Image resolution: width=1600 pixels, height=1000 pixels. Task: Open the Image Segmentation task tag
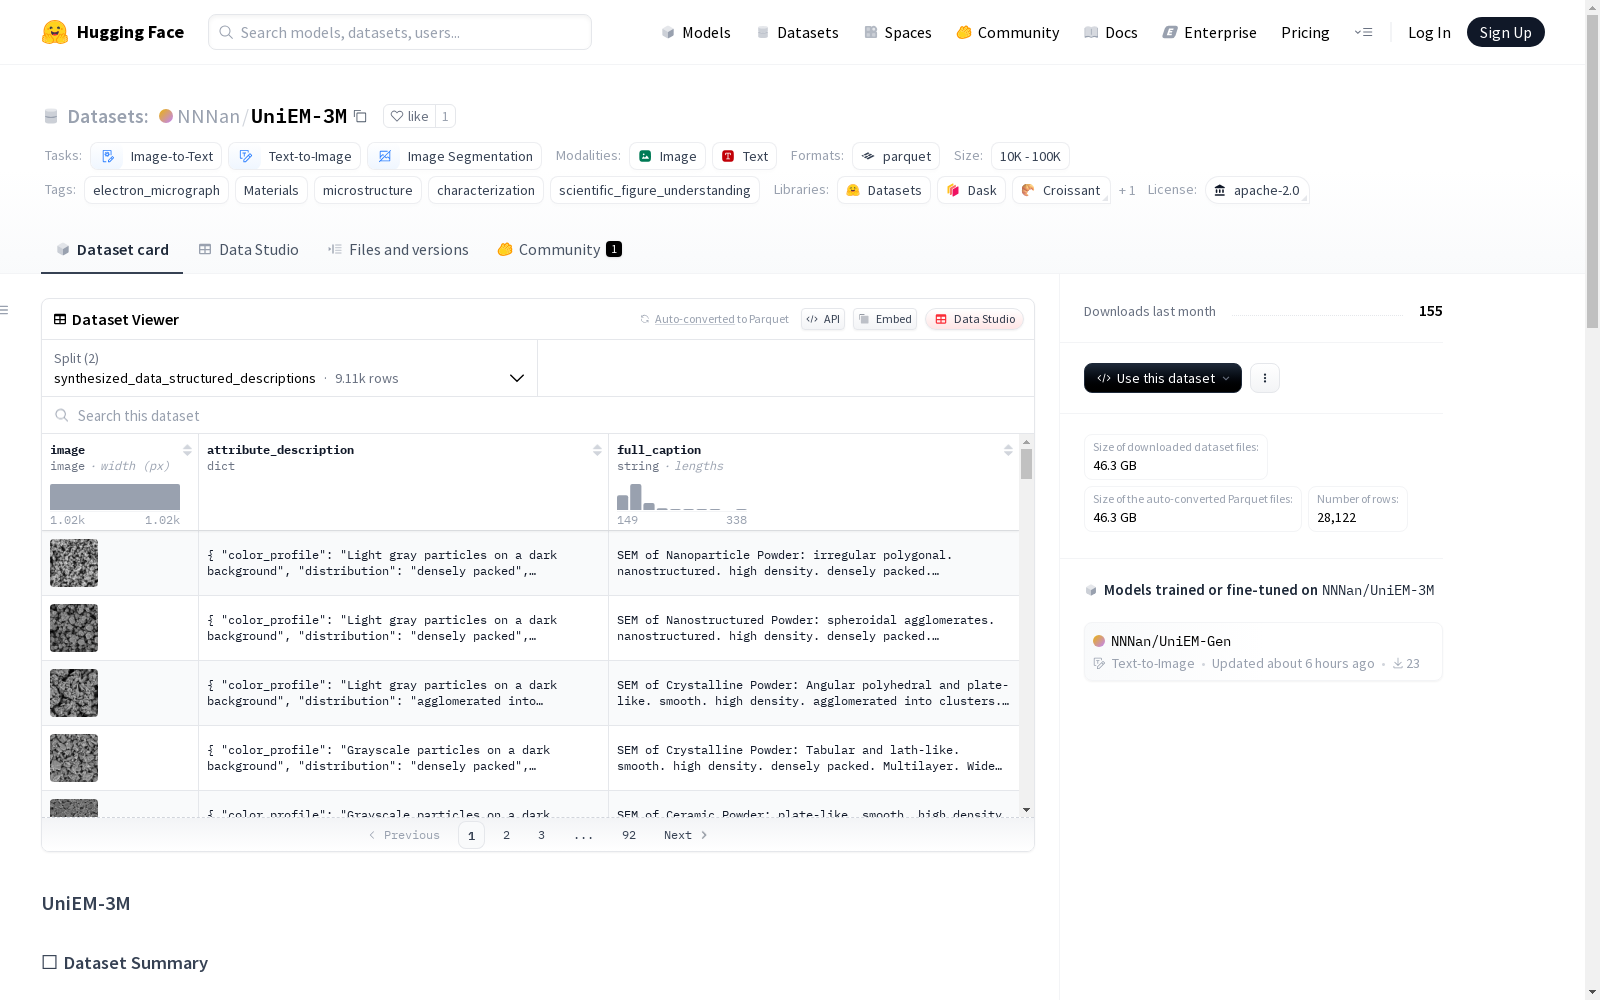point(454,156)
